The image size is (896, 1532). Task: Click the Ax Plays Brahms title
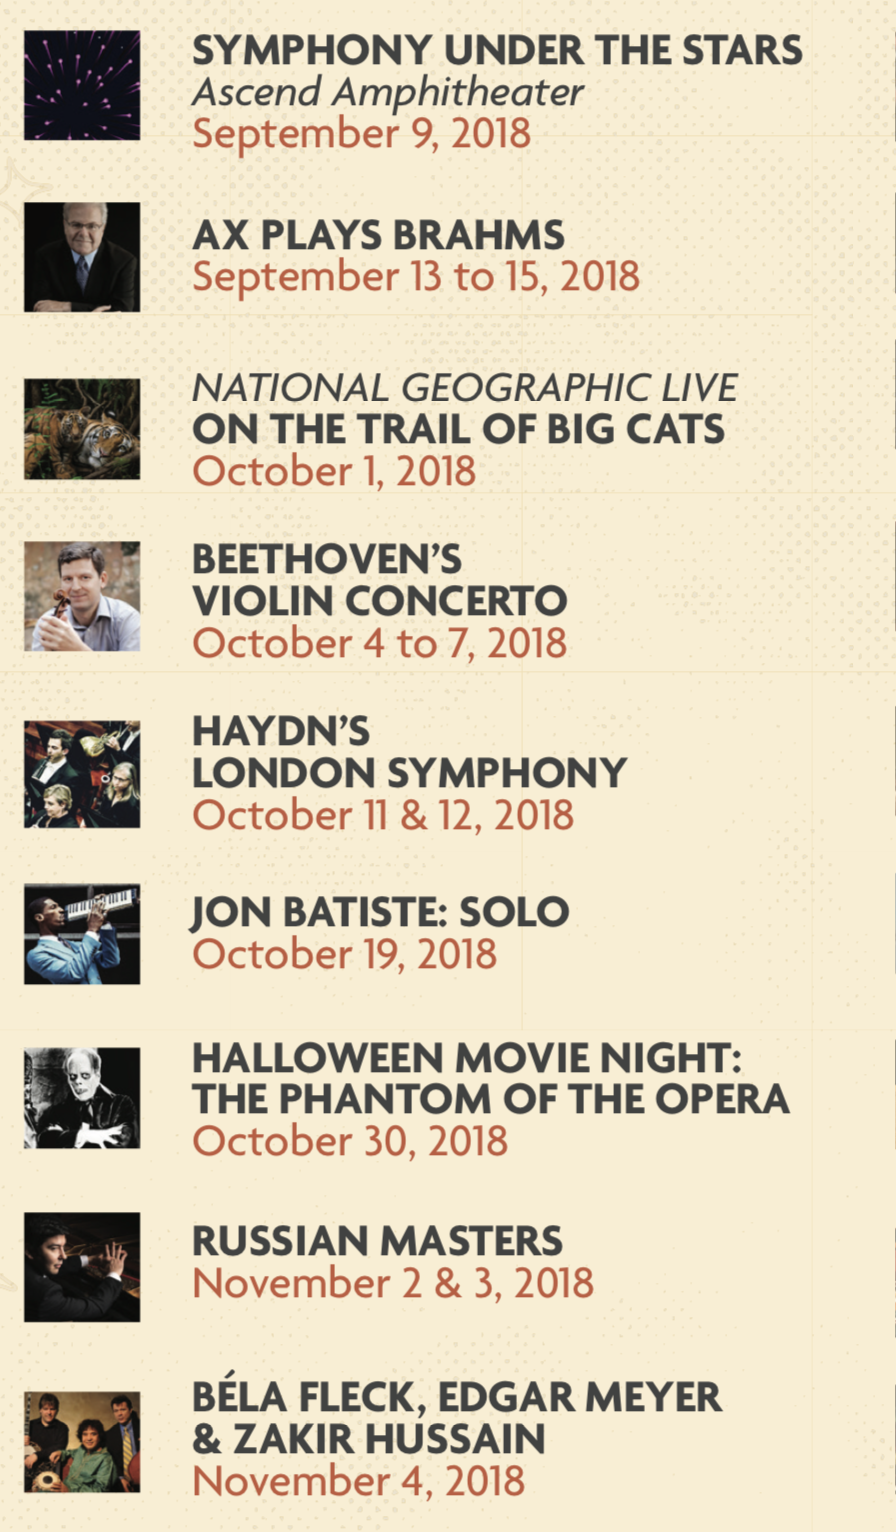(378, 236)
